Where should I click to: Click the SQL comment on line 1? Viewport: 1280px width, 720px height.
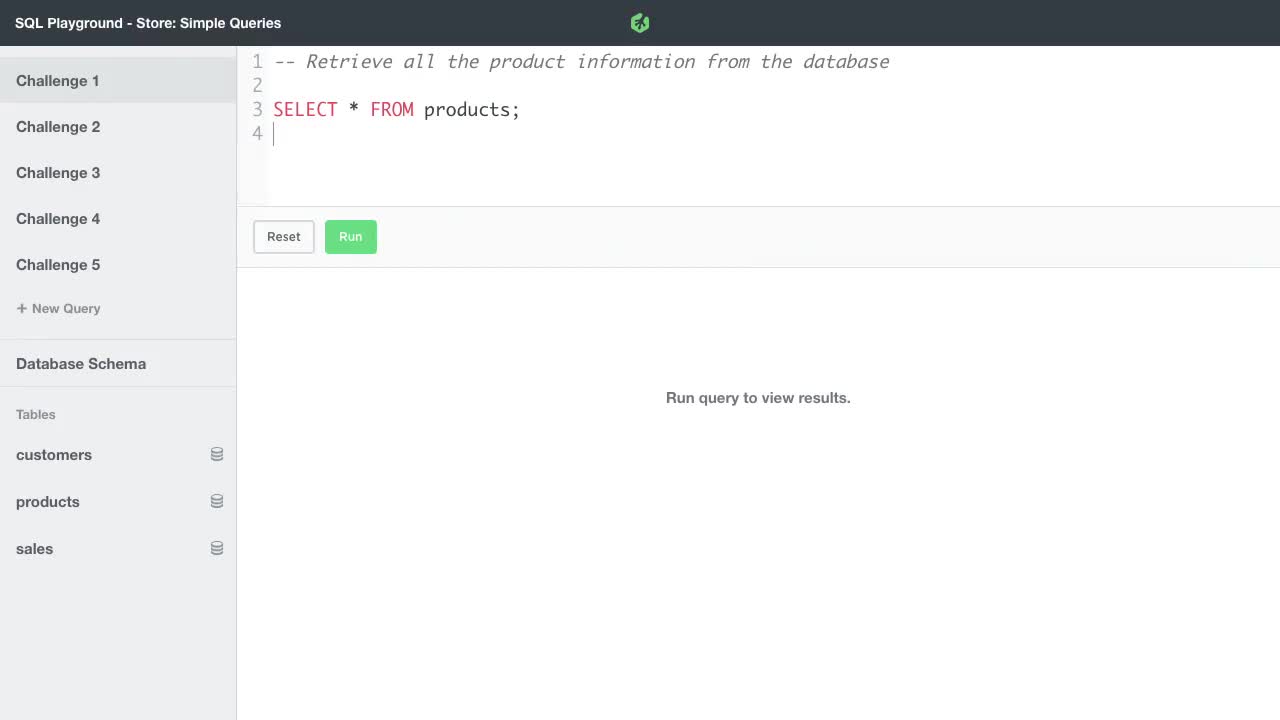pos(580,61)
